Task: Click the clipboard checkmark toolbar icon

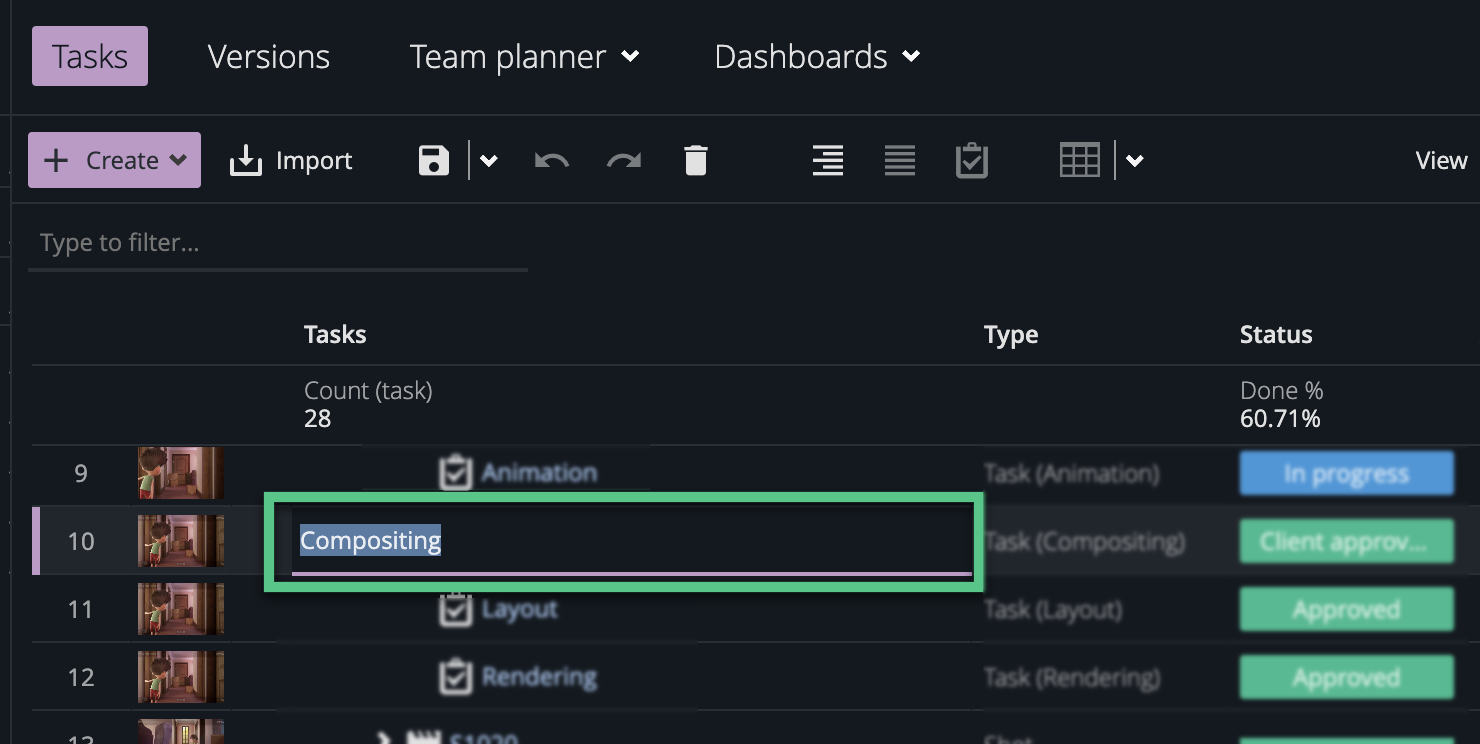Action: point(971,161)
